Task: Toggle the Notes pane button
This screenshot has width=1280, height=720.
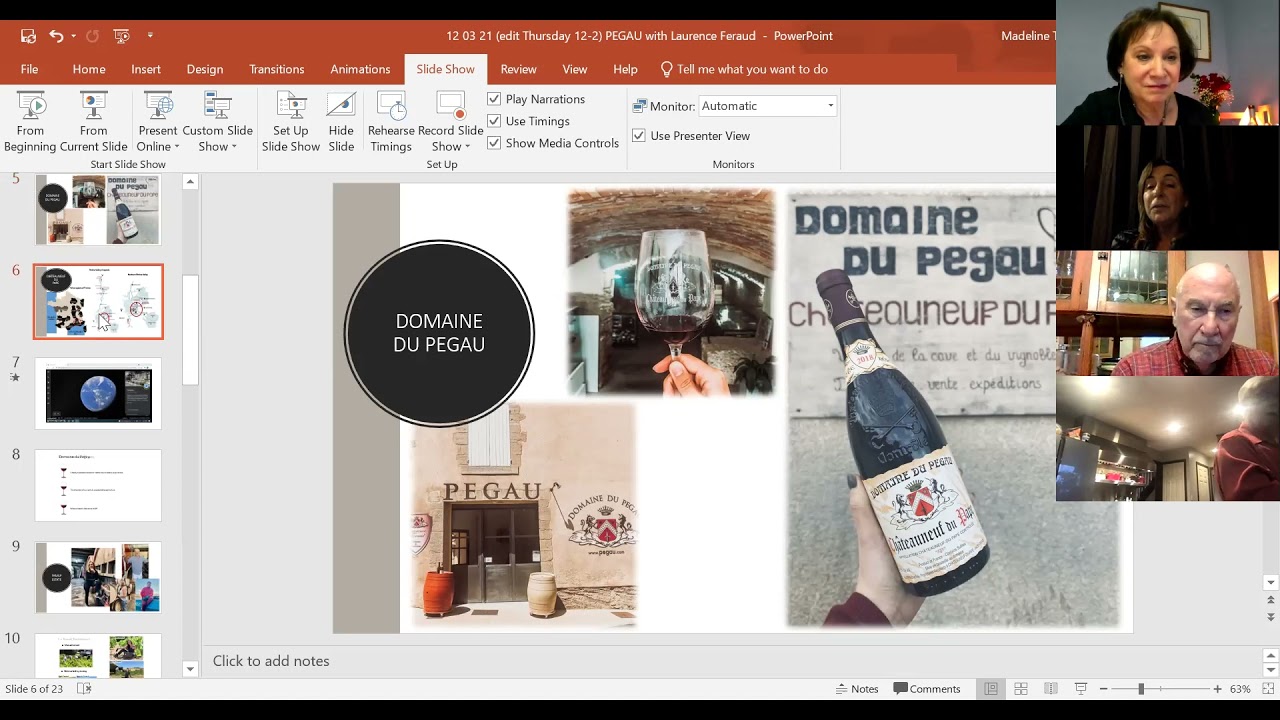Action: pos(856,689)
